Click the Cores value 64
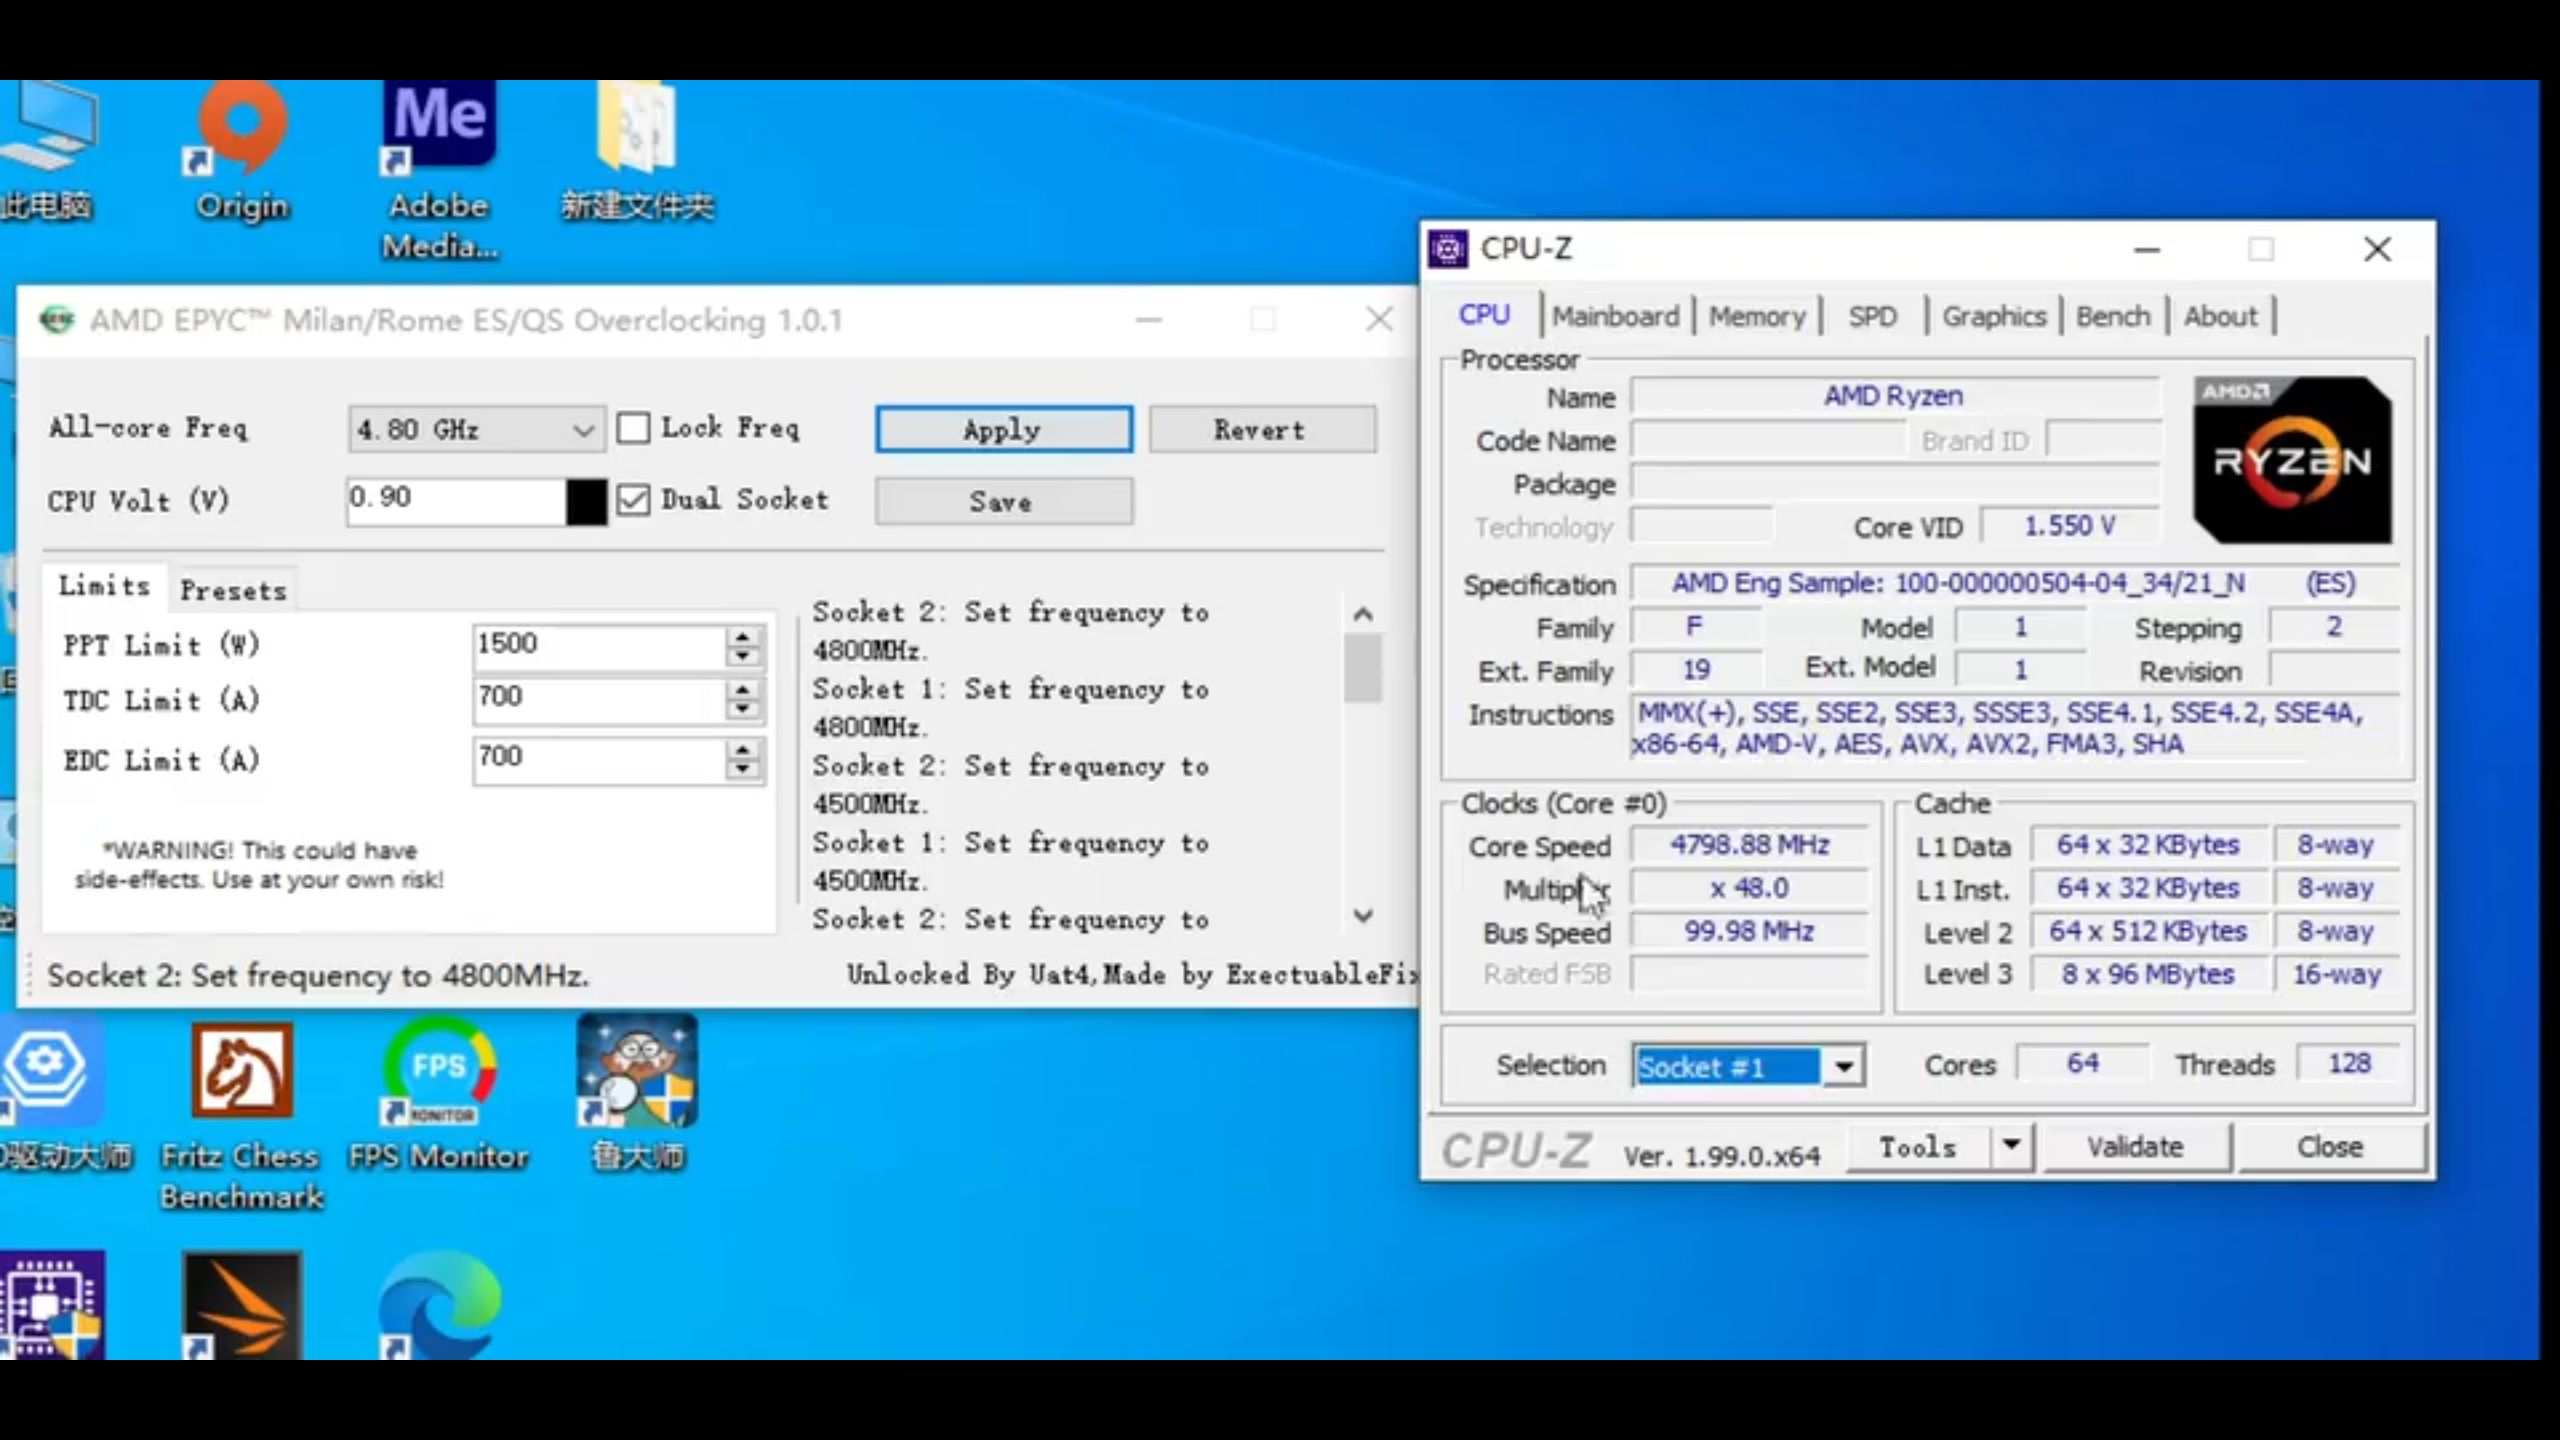Image resolution: width=2560 pixels, height=1440 pixels. tap(2082, 1063)
